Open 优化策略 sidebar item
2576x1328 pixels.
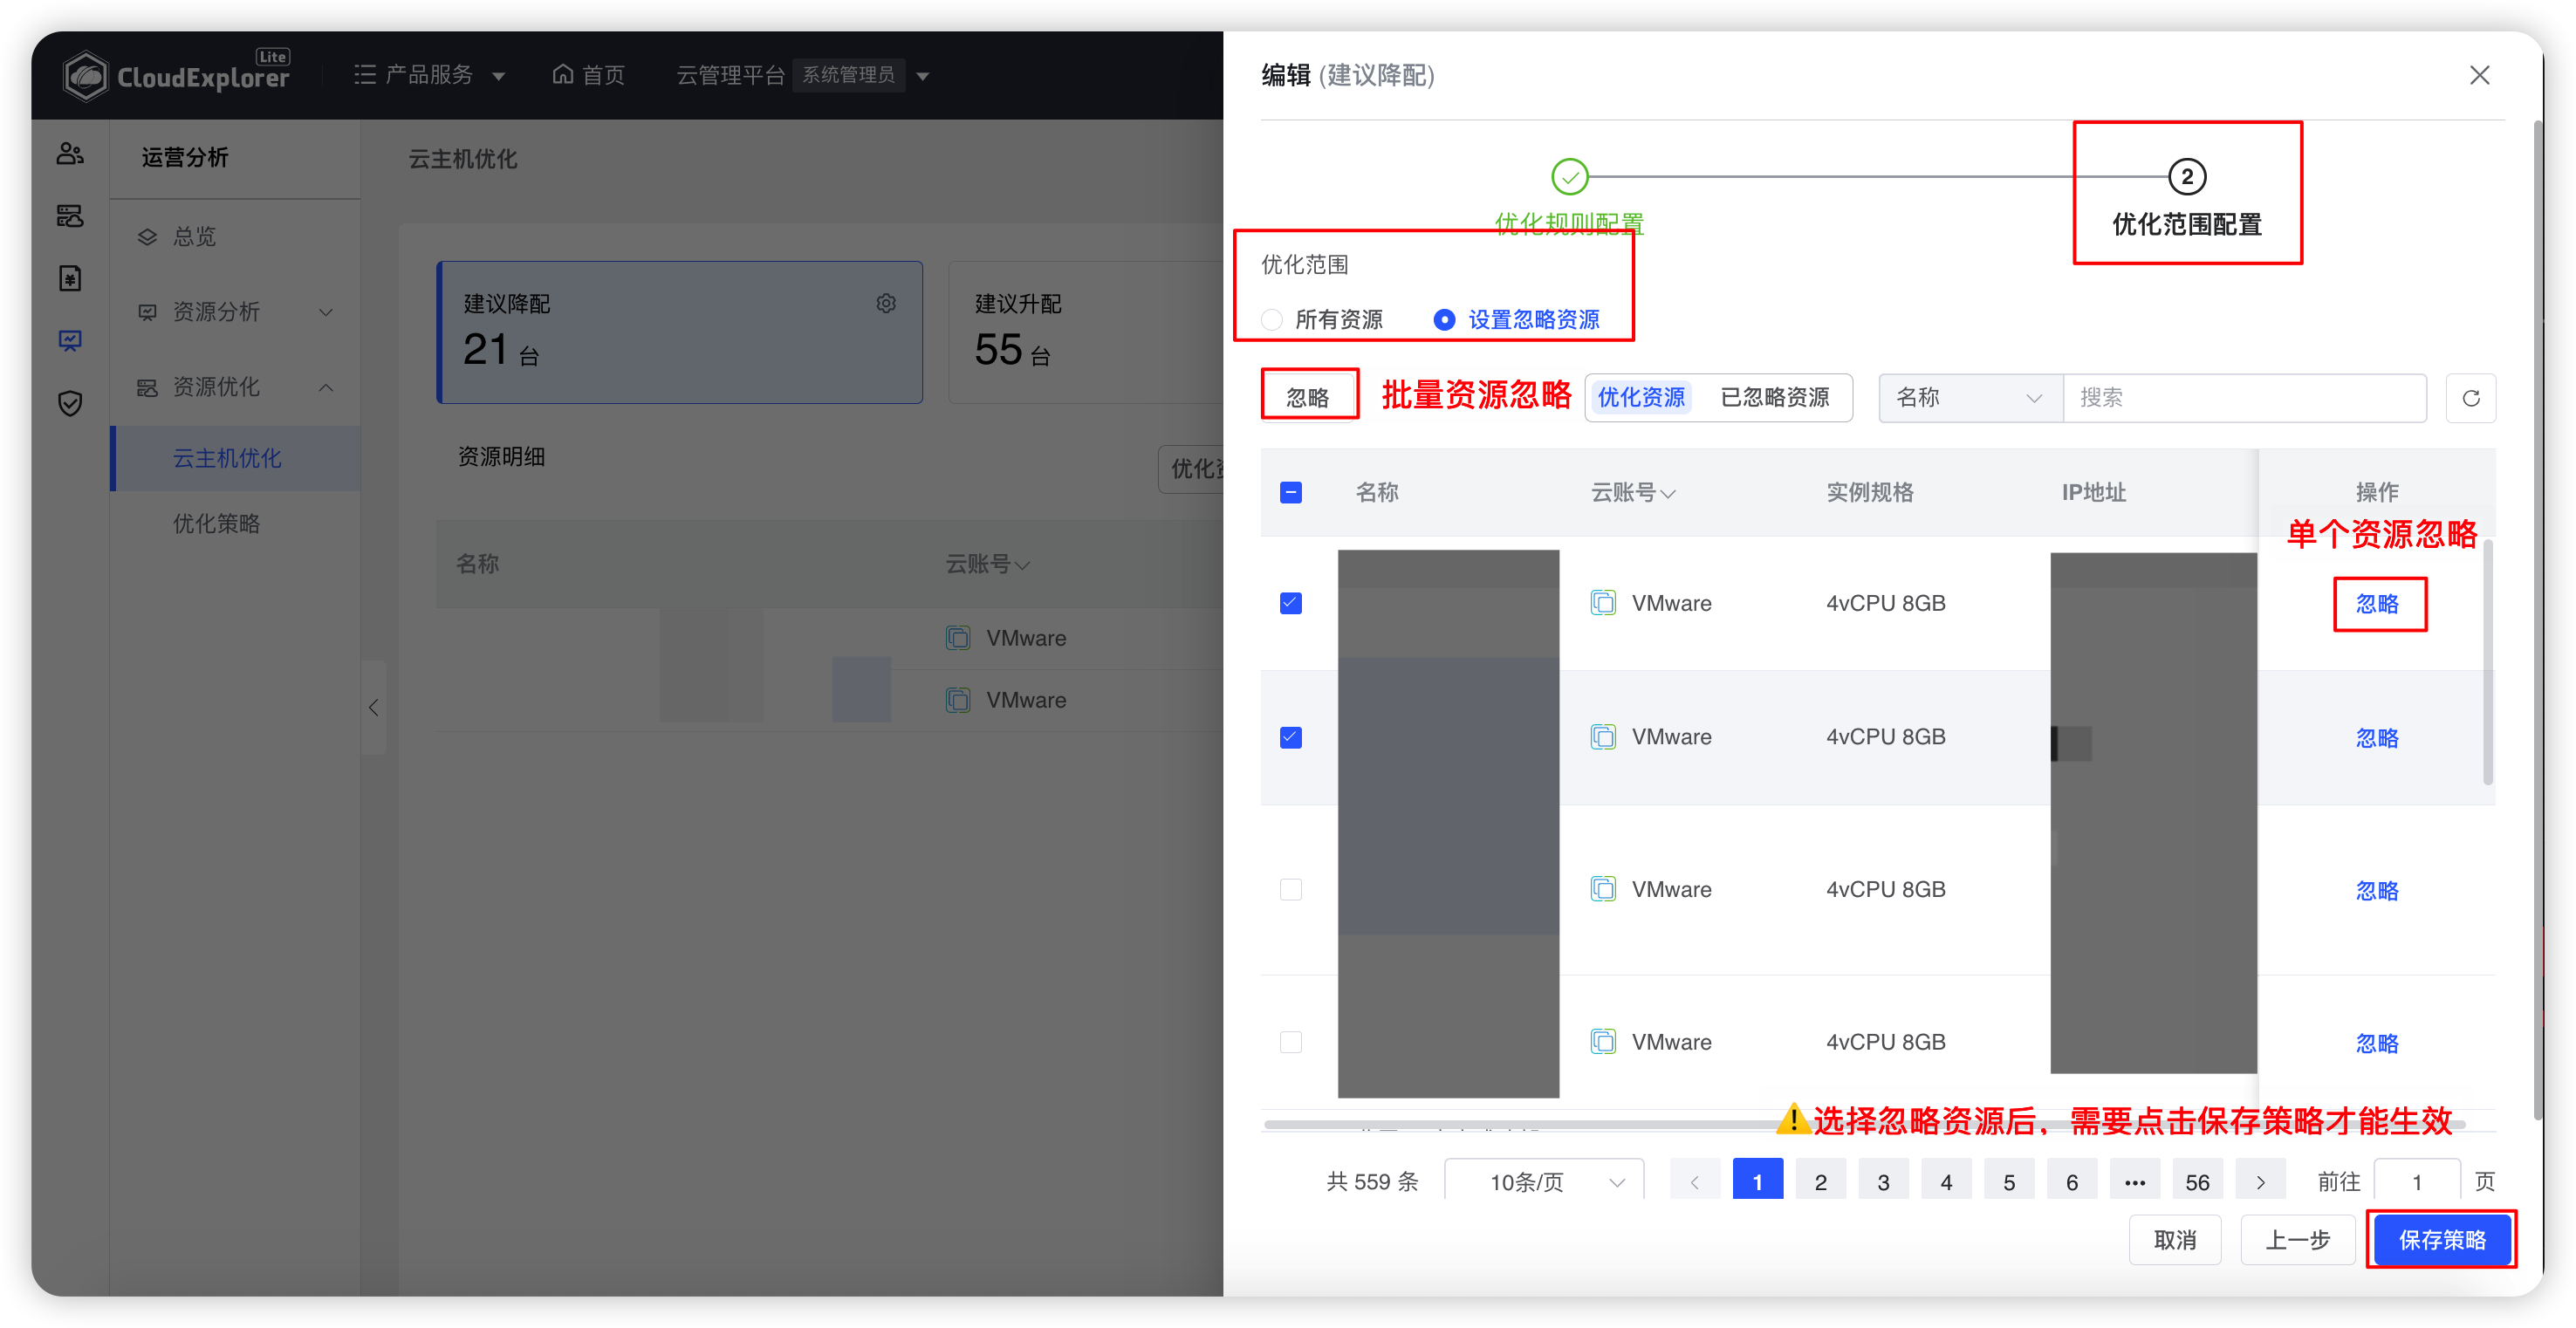(235, 523)
